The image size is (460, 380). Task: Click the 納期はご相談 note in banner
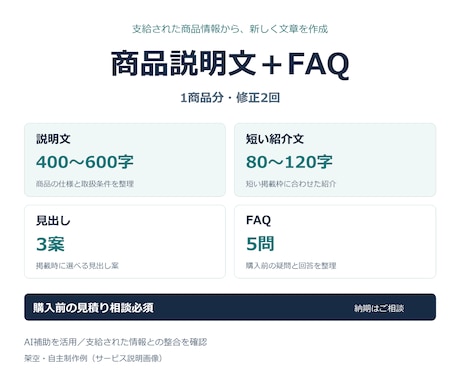(x=379, y=308)
